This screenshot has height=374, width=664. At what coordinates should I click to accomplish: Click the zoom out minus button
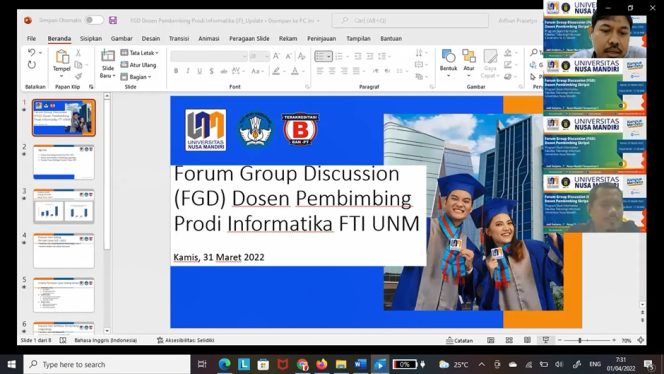click(x=559, y=340)
